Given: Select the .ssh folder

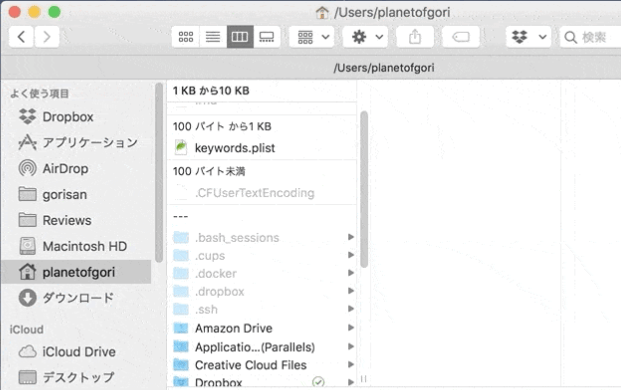Looking at the screenshot, I should (261, 309).
